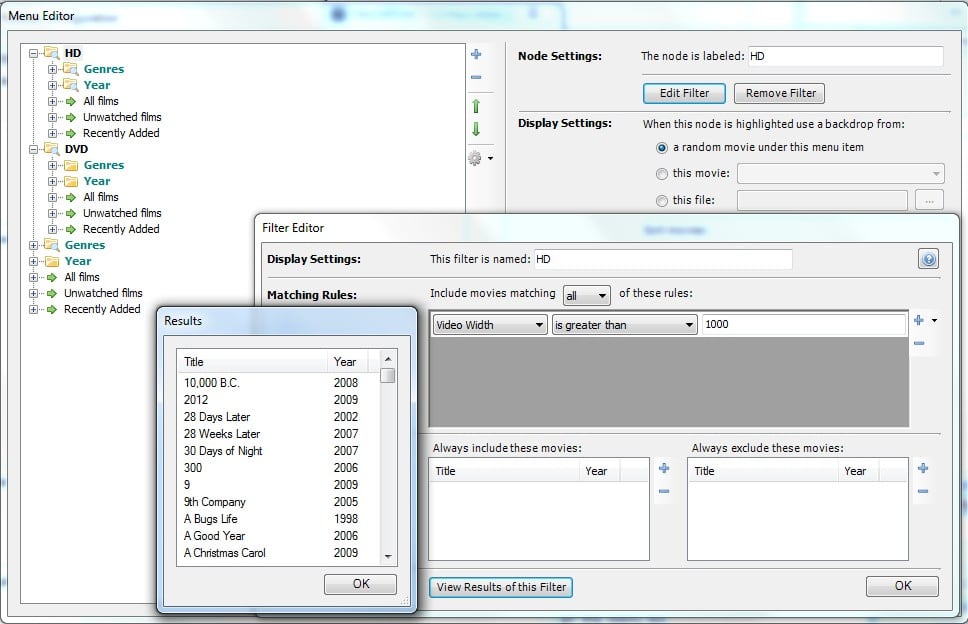Open the gear settings icon menu
Viewport: 968px width, 624px height.
point(479,158)
